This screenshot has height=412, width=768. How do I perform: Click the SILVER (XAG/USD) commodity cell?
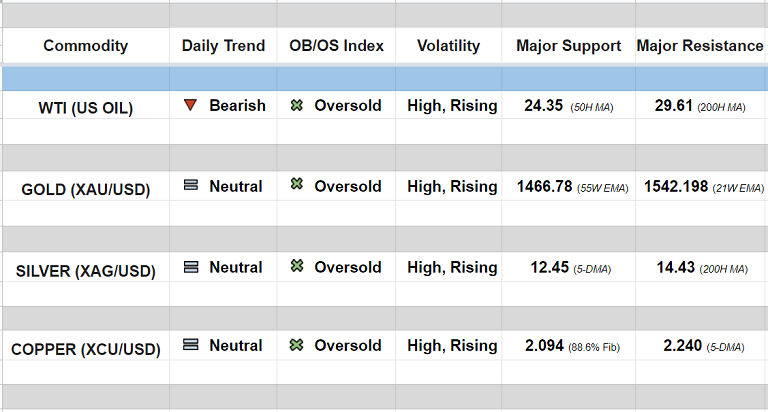click(x=86, y=270)
